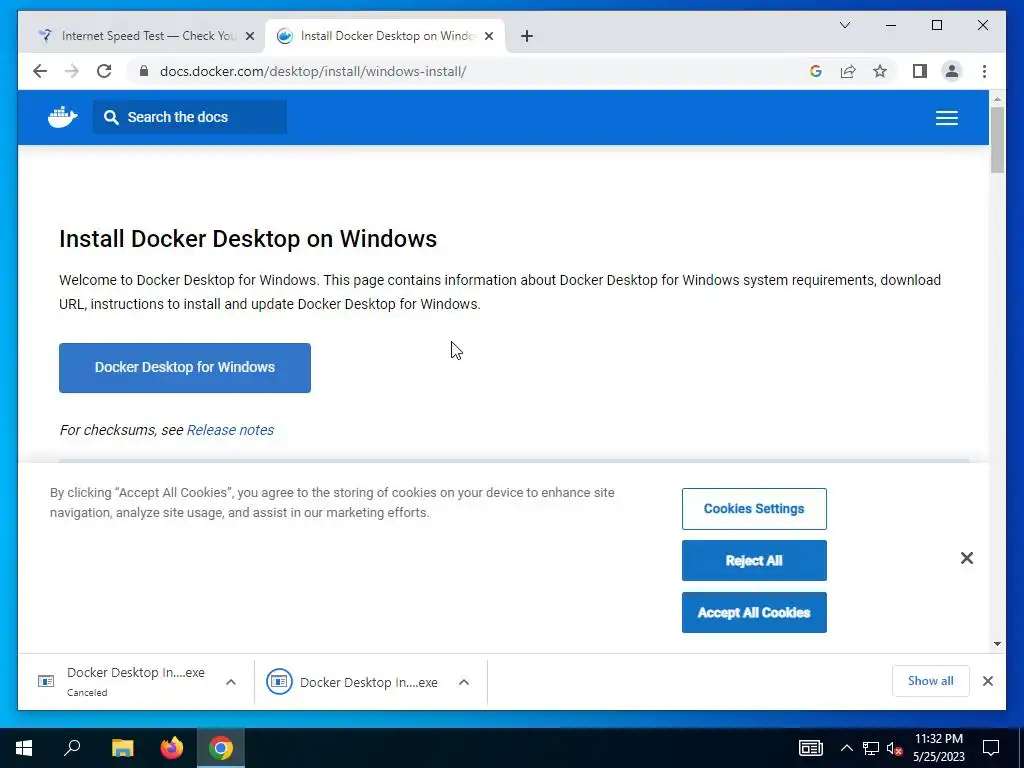
Task: Click the page vertical scrollbar thumb
Action: [x=997, y=139]
